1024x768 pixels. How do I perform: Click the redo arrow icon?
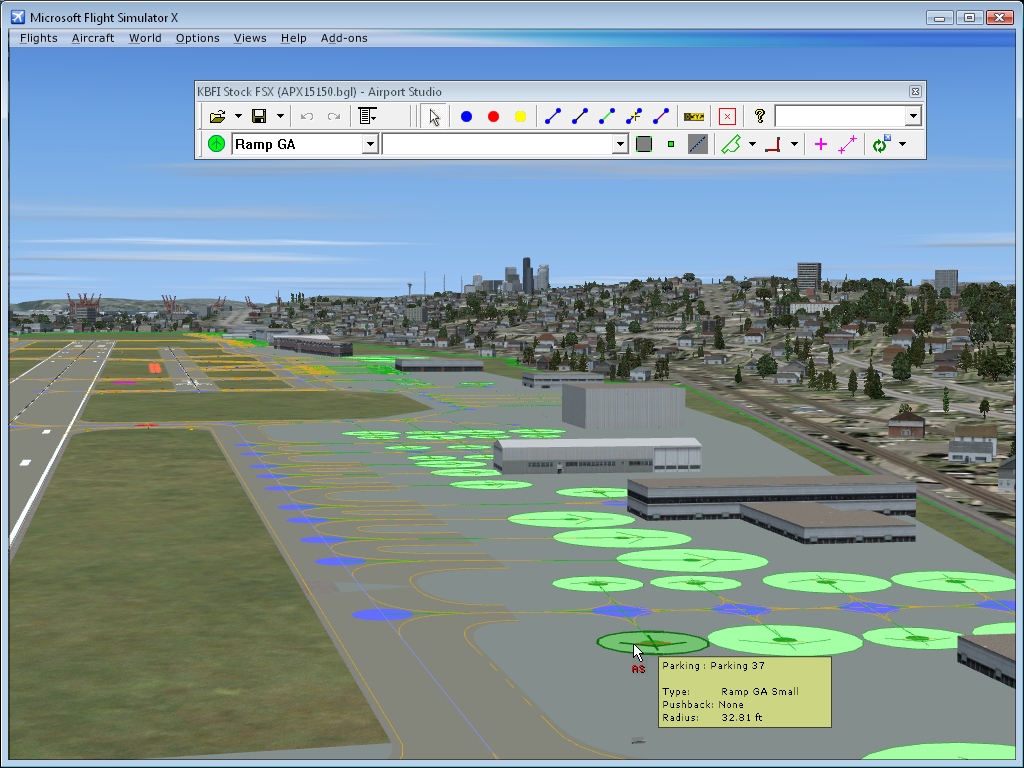pyautogui.click(x=334, y=116)
